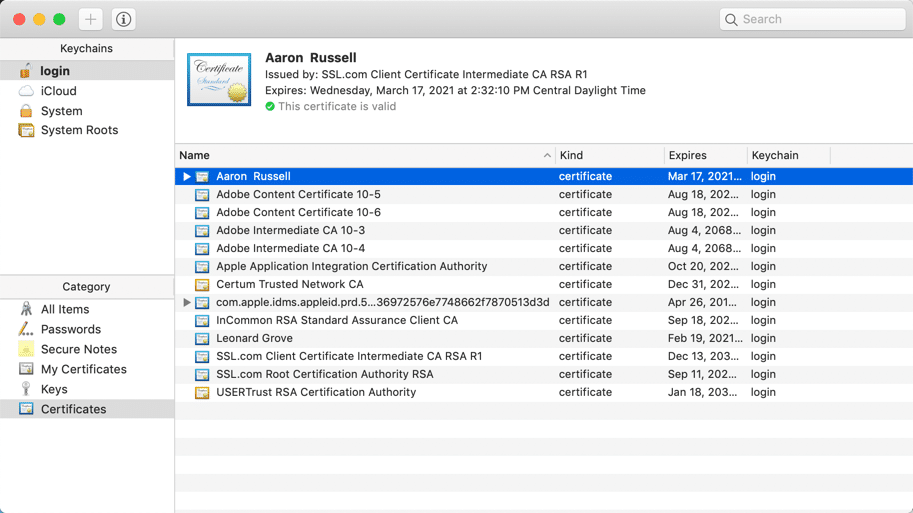Click the info button in the toolbar
This screenshot has width=913, height=513.
coord(123,19)
